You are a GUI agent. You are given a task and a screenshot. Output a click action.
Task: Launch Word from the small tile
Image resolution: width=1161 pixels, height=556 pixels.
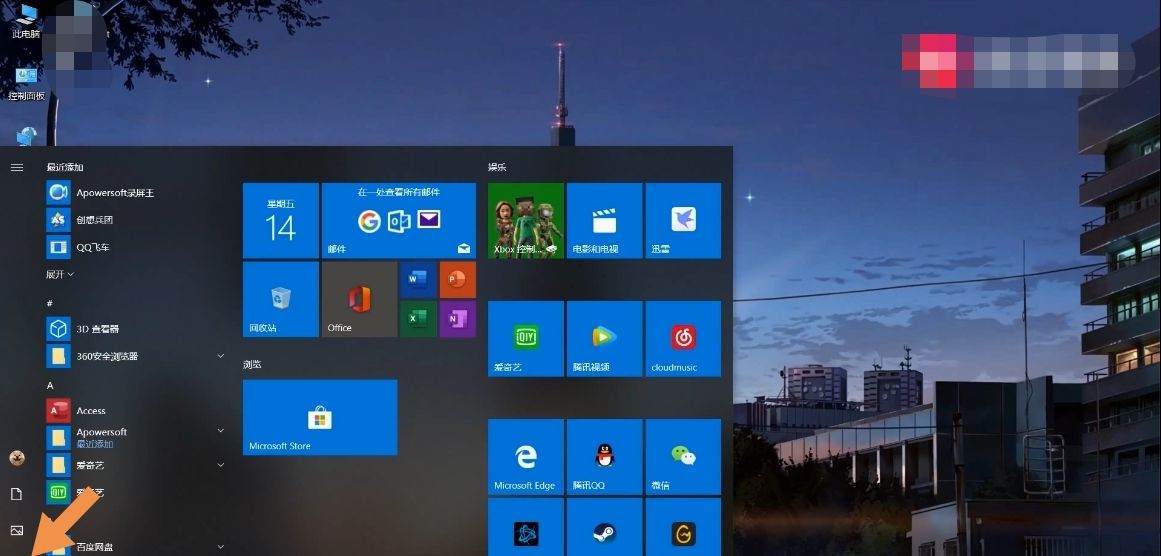tap(418, 279)
